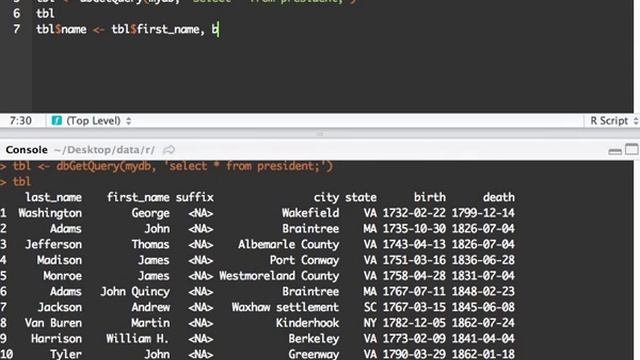Screen dimensions: 640x360
Task: Click birth date 1782-12-05
Action: pos(414,323)
